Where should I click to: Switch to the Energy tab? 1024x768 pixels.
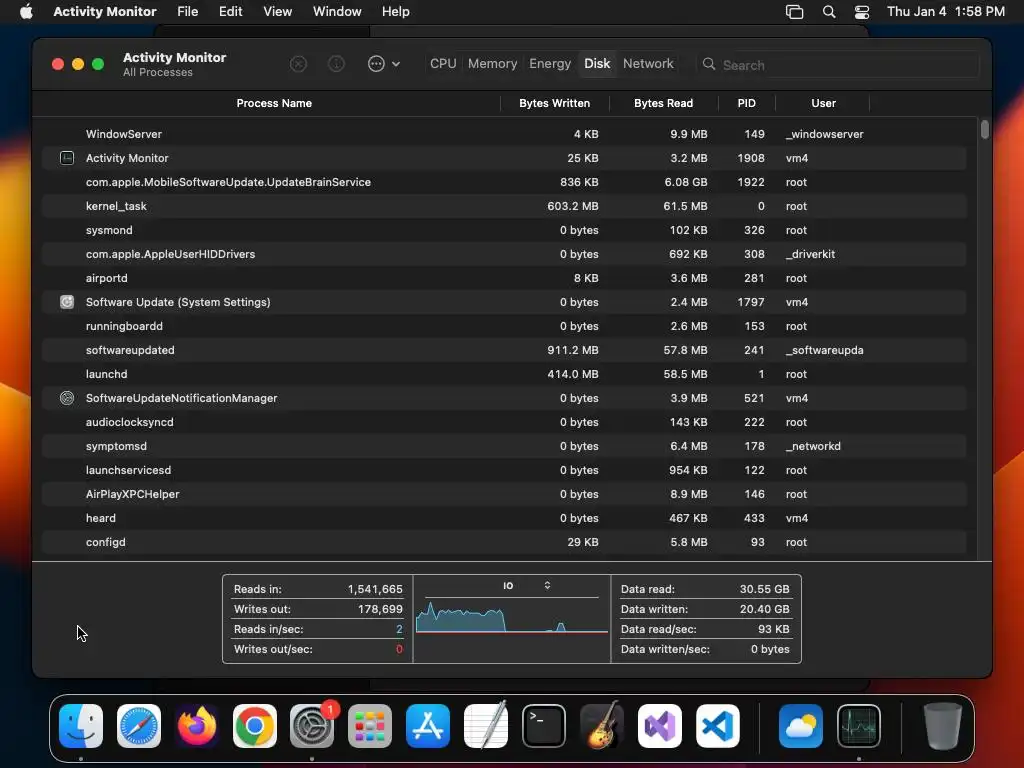click(550, 63)
